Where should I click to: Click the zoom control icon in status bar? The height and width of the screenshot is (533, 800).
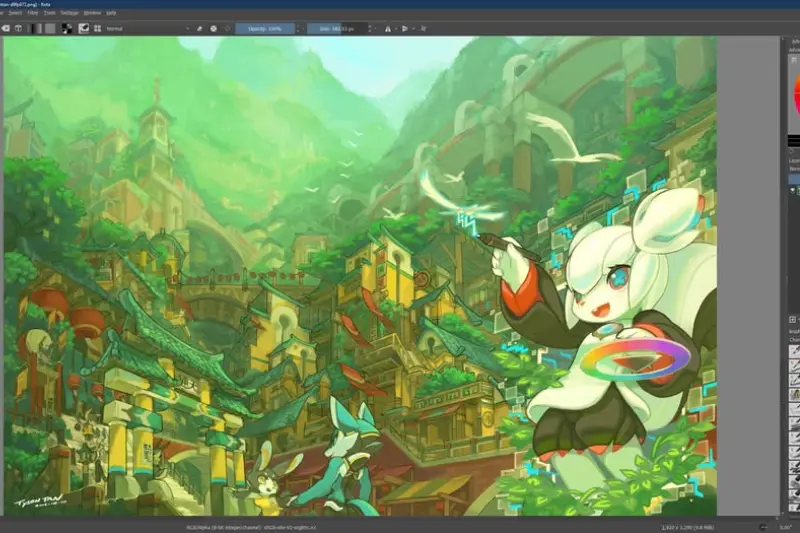click(763, 527)
